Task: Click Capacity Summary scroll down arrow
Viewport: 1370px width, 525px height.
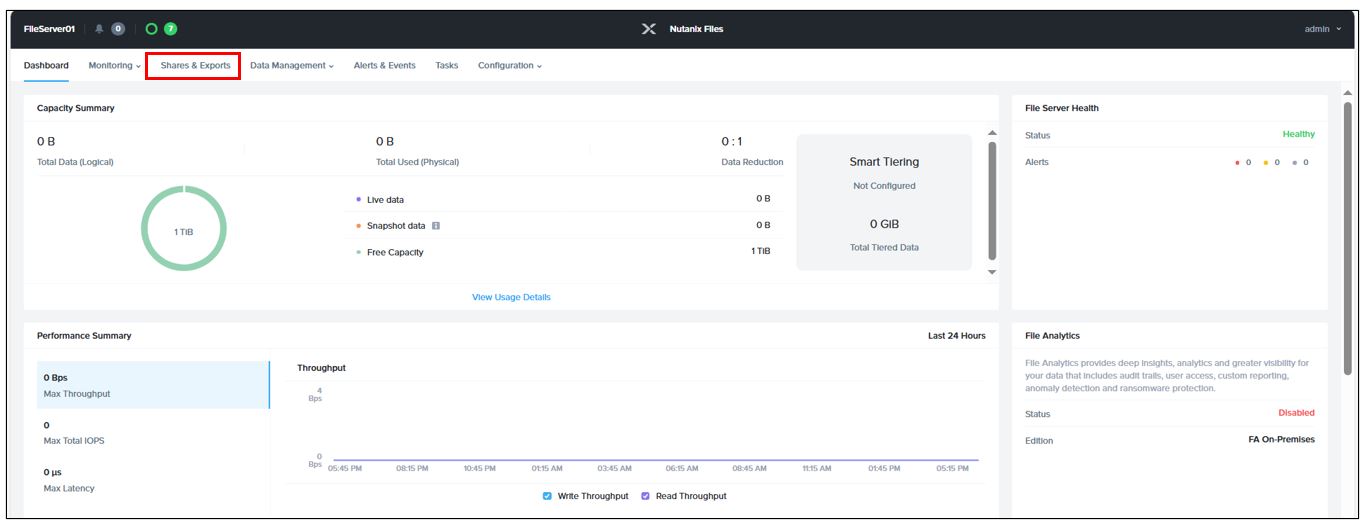Action: pyautogui.click(x=992, y=272)
